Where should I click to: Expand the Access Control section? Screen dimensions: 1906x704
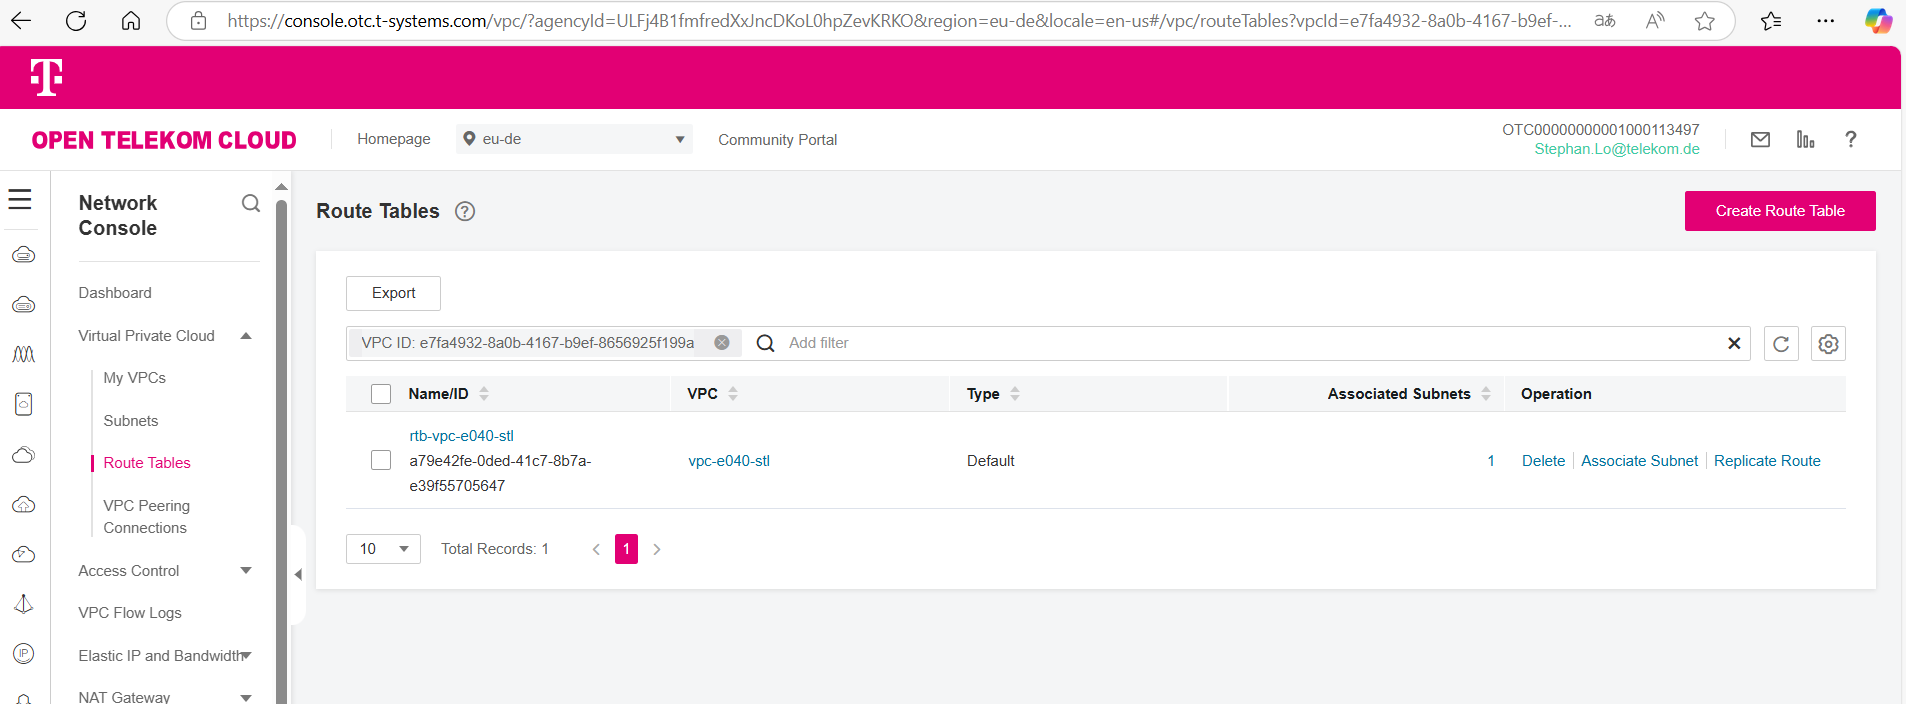click(x=246, y=571)
